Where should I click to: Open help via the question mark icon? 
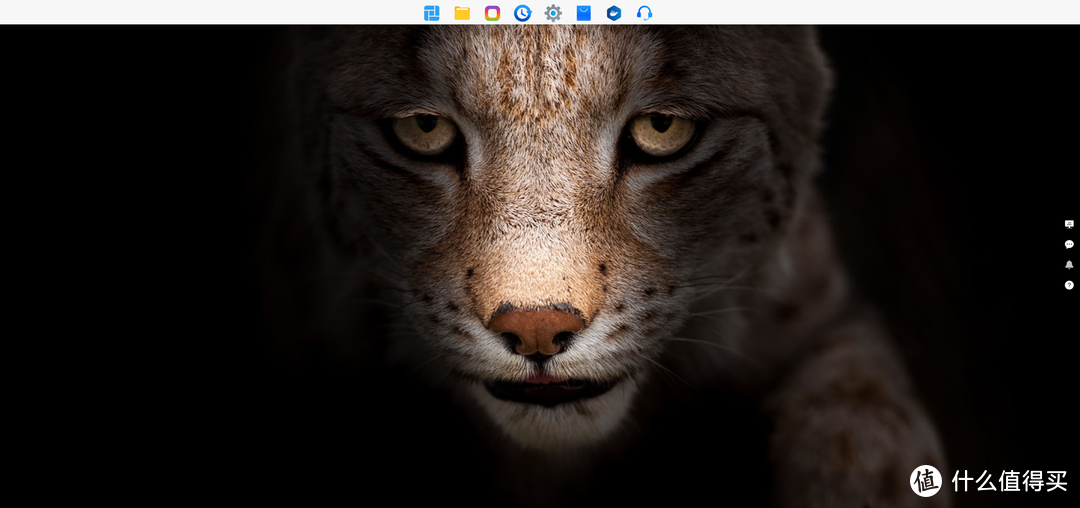[1069, 285]
